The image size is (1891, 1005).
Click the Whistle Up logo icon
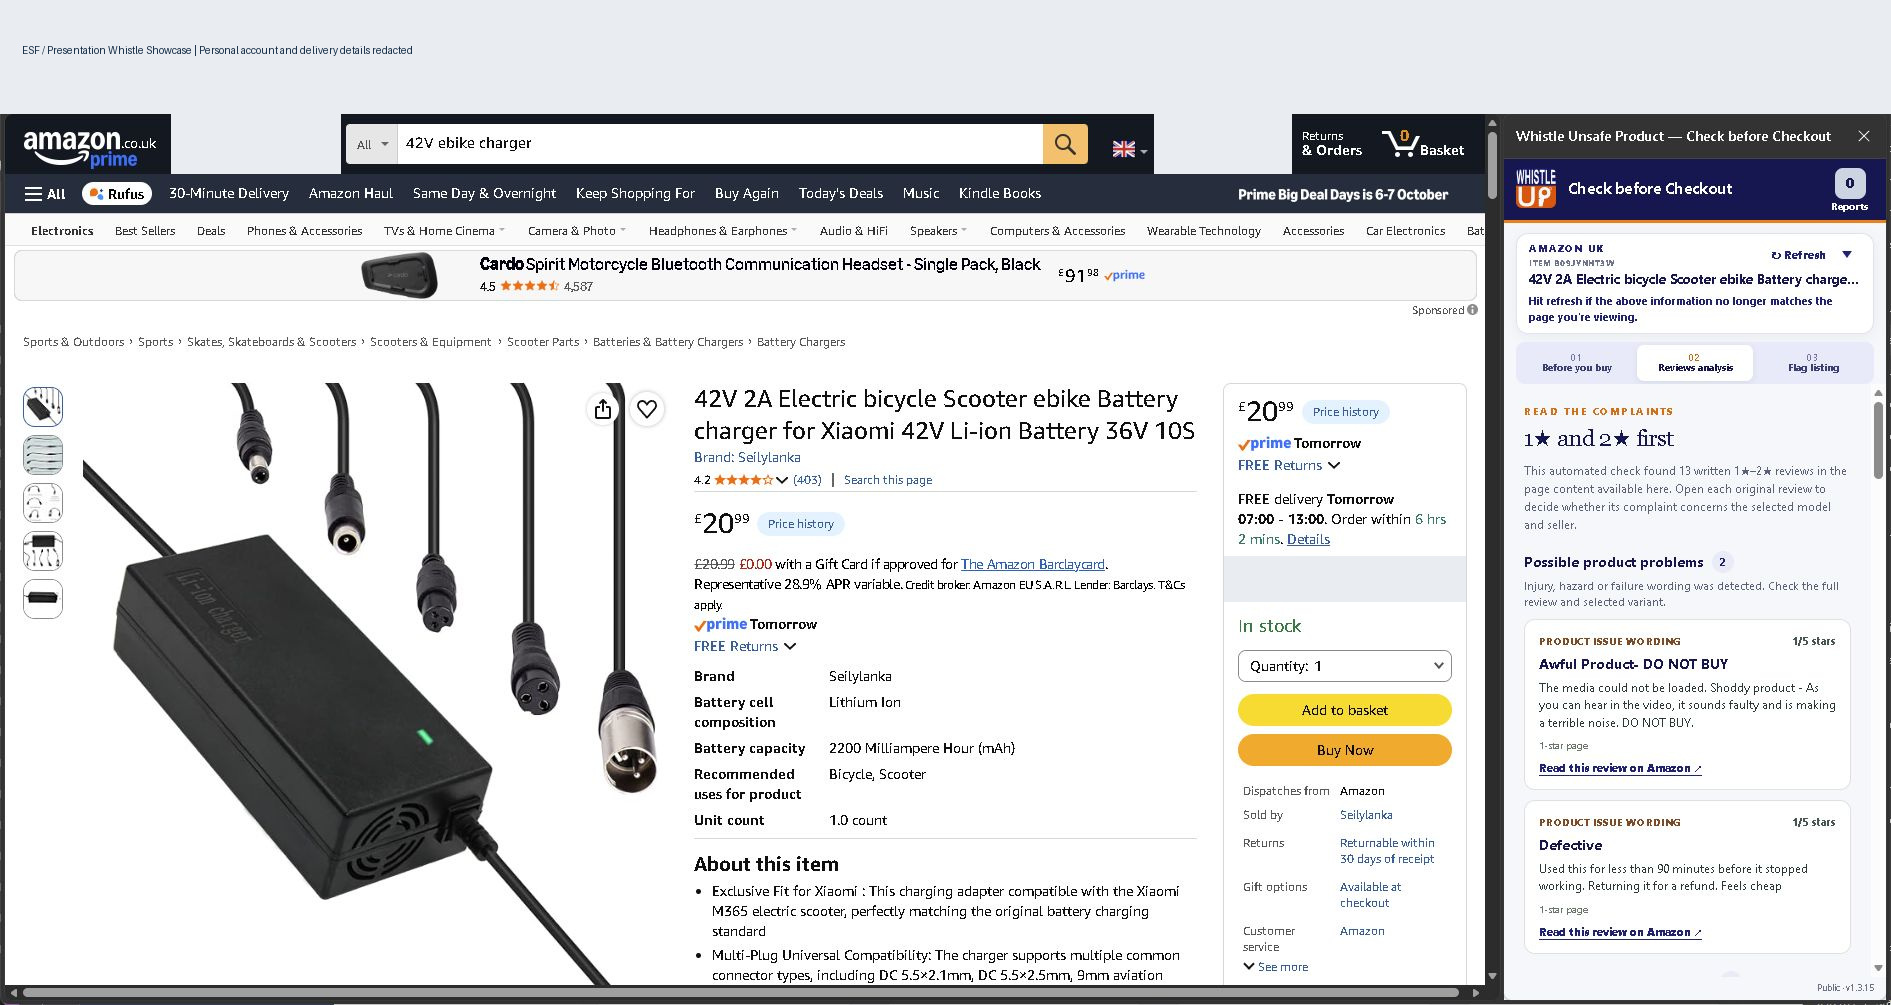(x=1535, y=189)
